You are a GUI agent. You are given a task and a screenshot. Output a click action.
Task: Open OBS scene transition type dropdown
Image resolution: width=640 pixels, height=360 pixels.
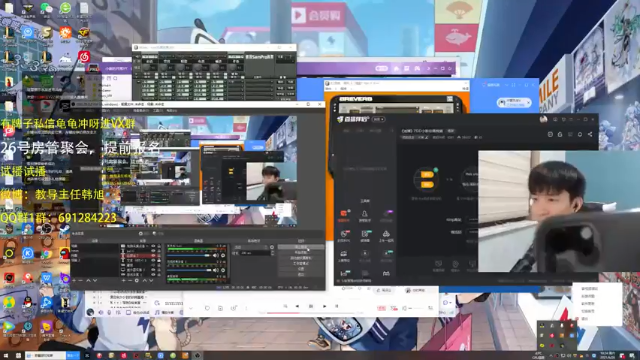pyautogui.click(x=251, y=247)
